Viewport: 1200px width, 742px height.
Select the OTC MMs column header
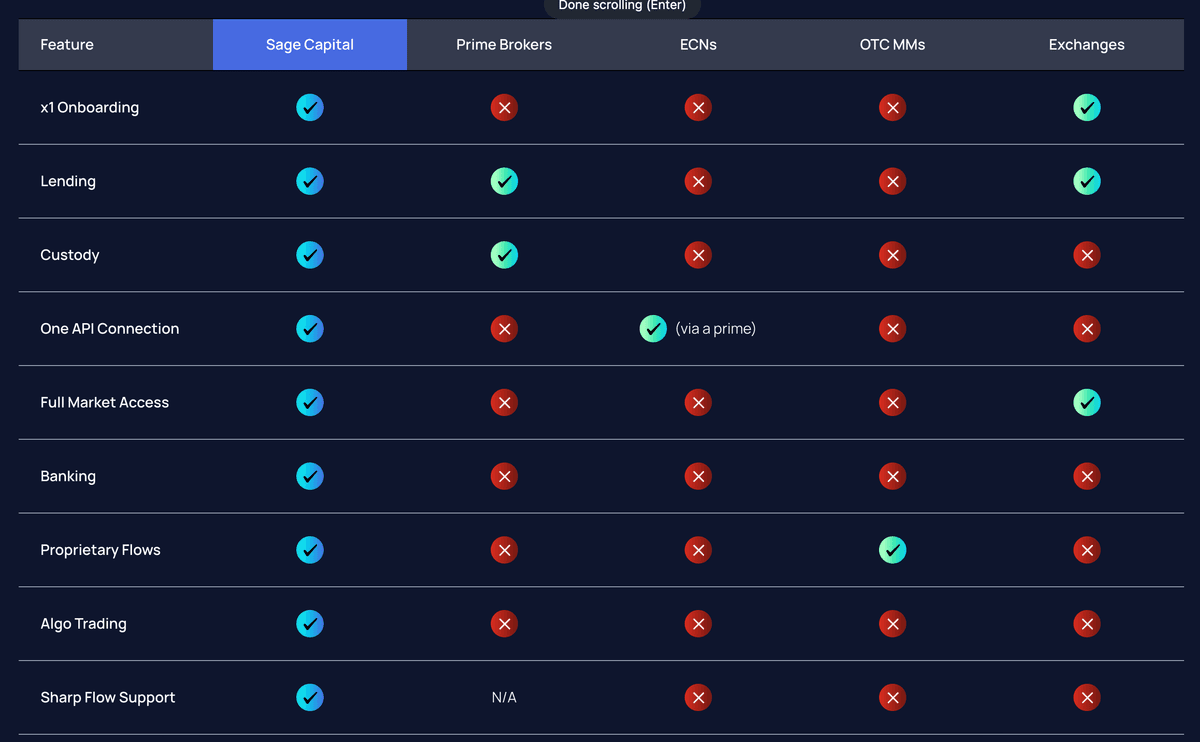coord(892,44)
